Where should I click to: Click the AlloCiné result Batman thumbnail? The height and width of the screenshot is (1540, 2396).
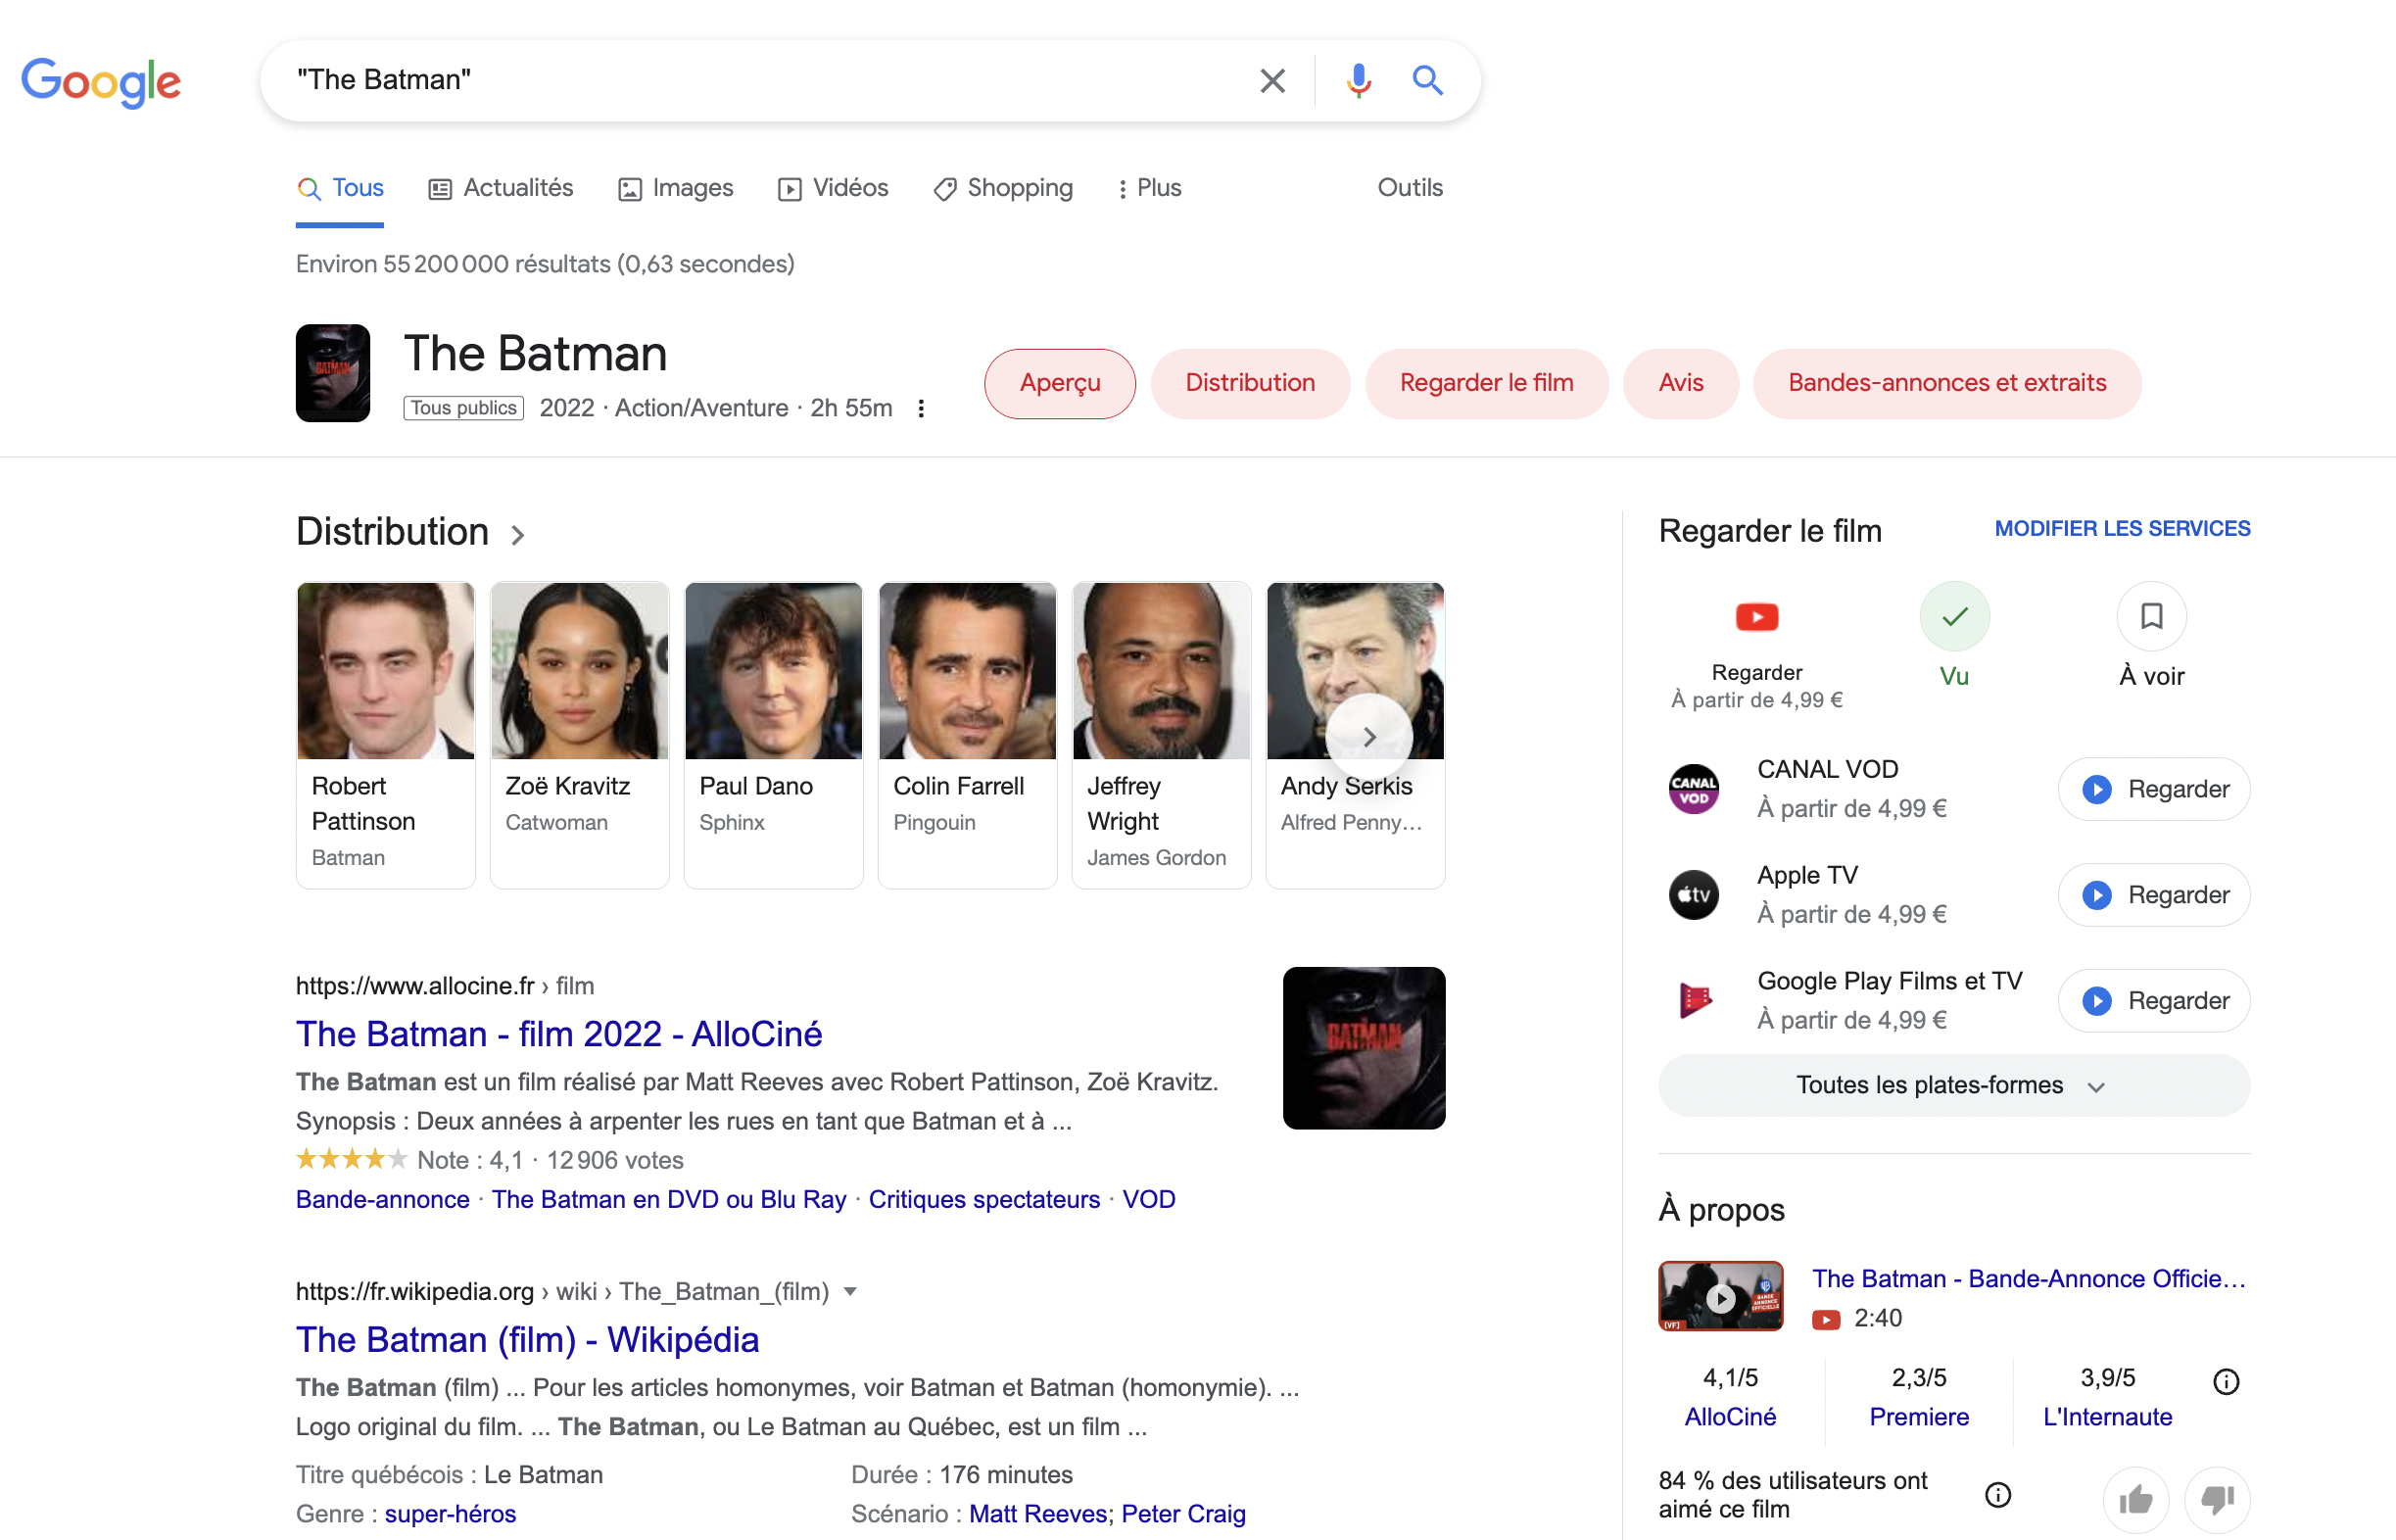[1364, 1048]
